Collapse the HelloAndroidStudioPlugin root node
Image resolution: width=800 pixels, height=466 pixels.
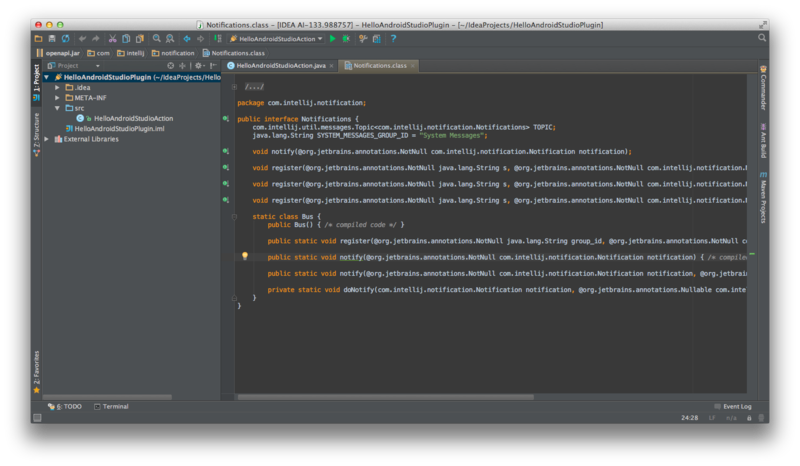[x=47, y=77]
